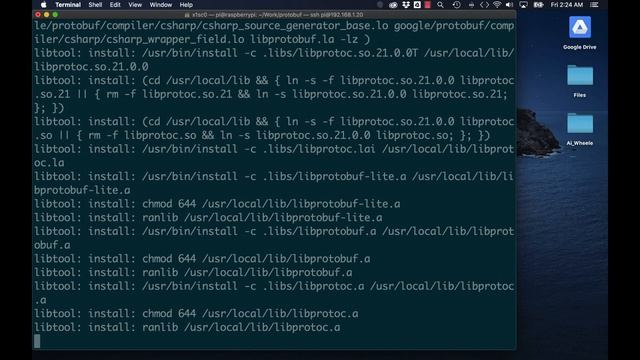
Task: Open the Edit menu
Action: click(115, 5)
